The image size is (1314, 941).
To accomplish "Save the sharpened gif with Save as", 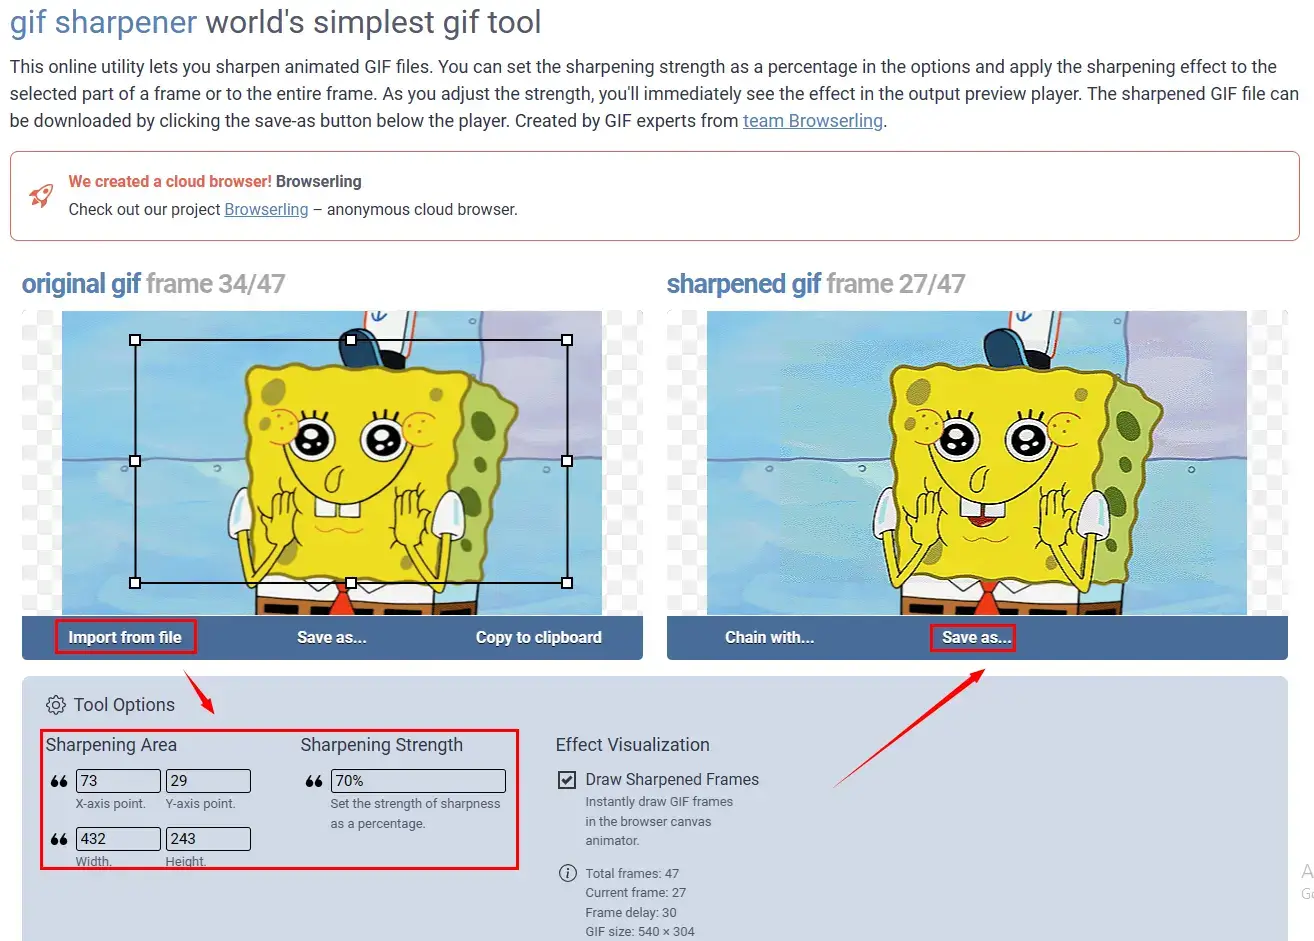I will tap(975, 637).
